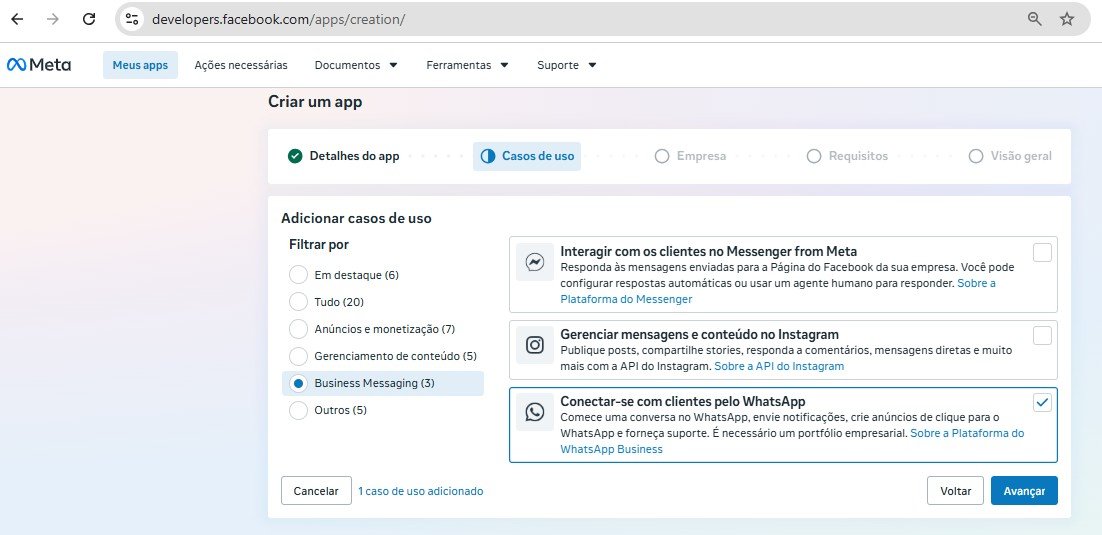Click the Voltar button

click(x=955, y=491)
